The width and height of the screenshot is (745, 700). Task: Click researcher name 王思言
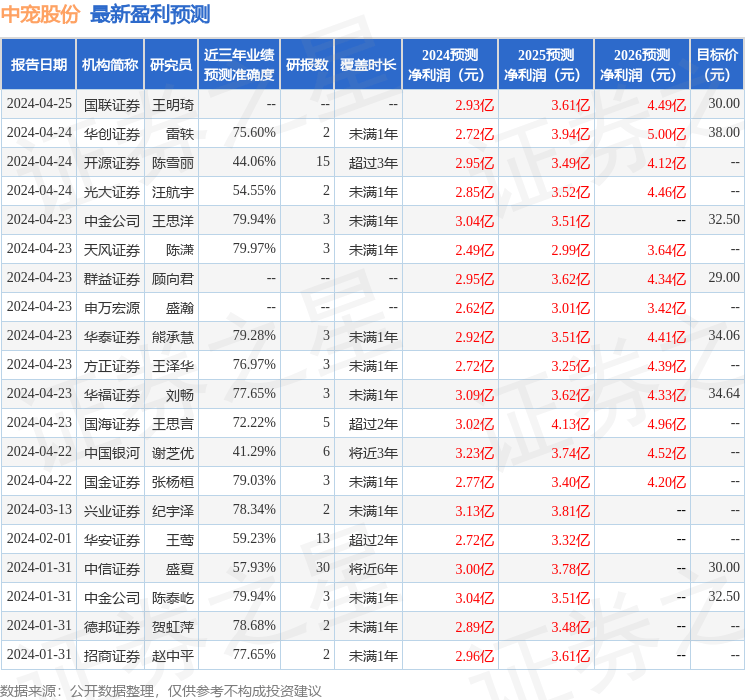[x=173, y=424]
